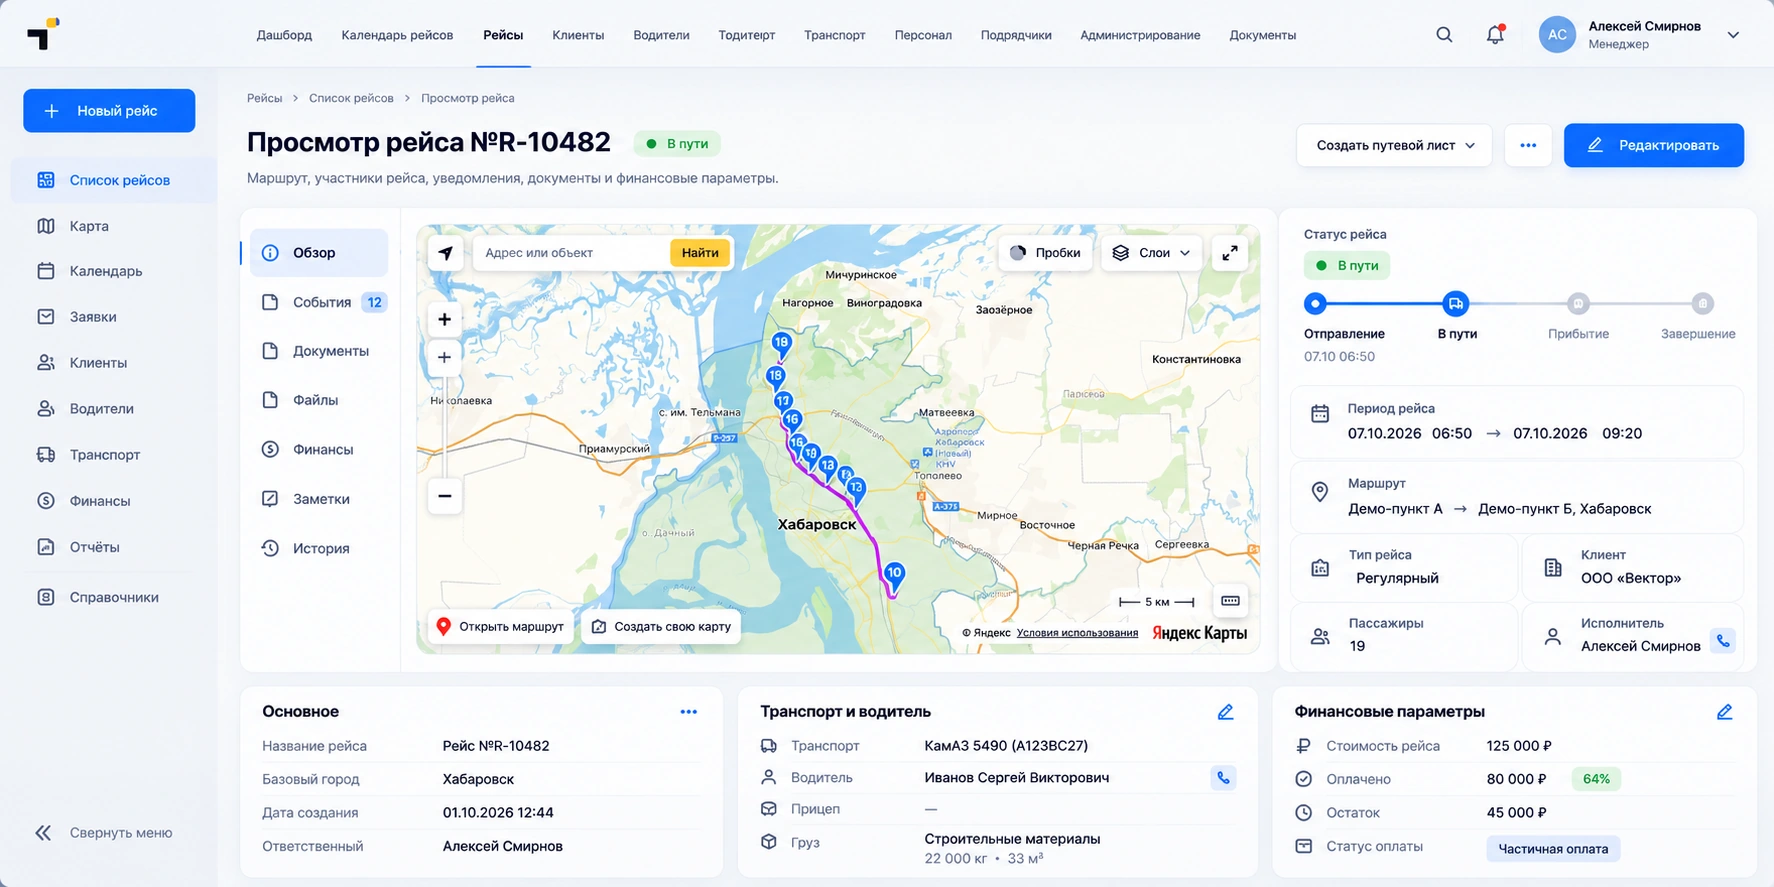This screenshot has width=1774, height=887.
Task: Edit the Транспорт и водитель card
Action: click(1225, 712)
